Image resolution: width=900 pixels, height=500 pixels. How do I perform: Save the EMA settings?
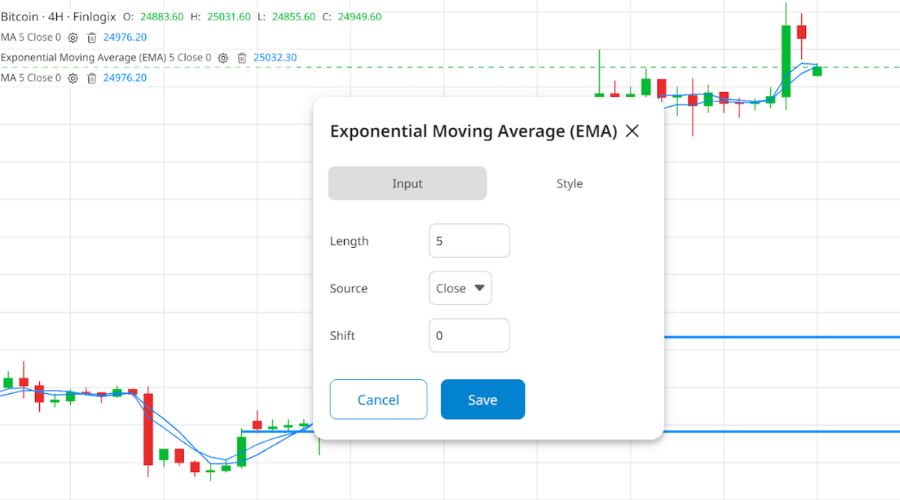click(x=482, y=400)
